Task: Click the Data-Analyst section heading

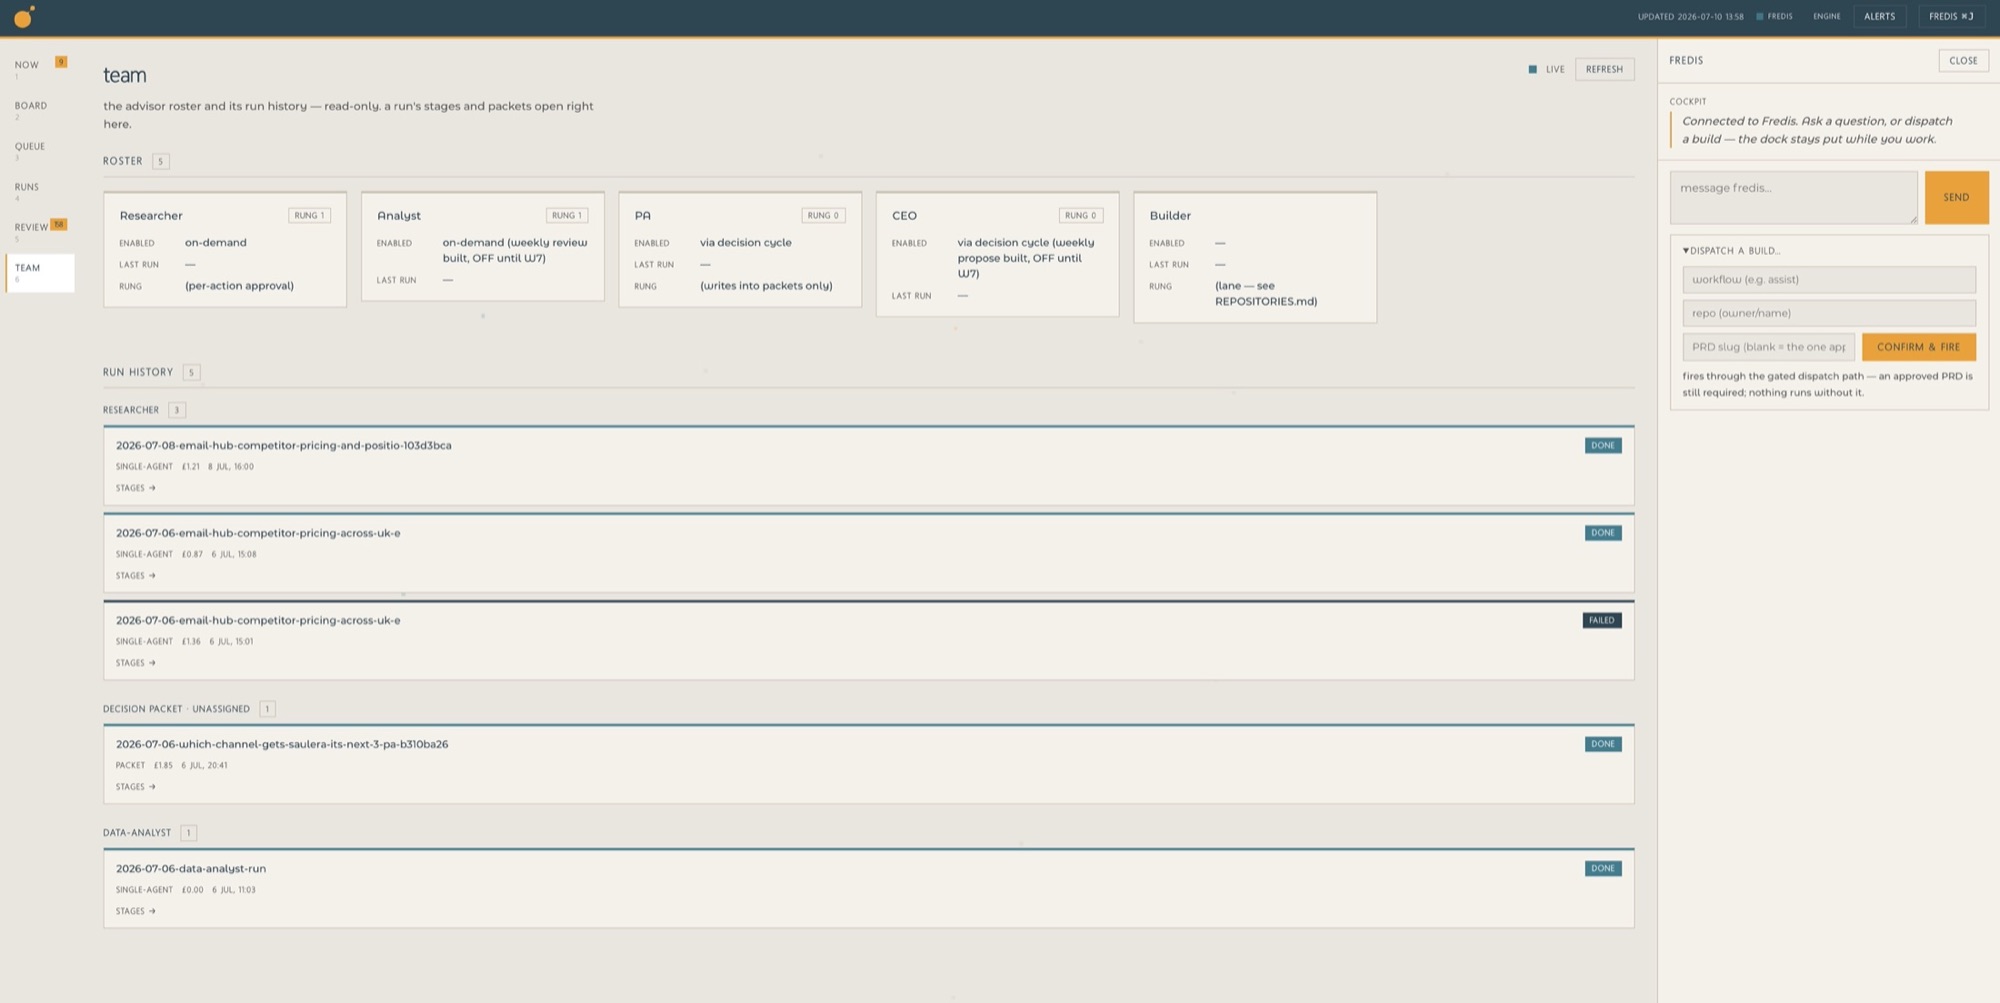Action: click(x=137, y=833)
